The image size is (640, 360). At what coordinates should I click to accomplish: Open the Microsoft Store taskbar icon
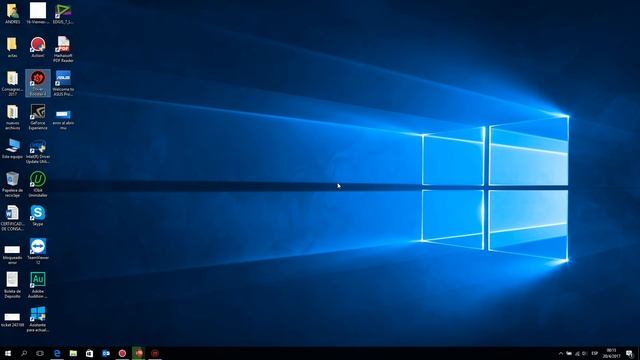pos(89,353)
